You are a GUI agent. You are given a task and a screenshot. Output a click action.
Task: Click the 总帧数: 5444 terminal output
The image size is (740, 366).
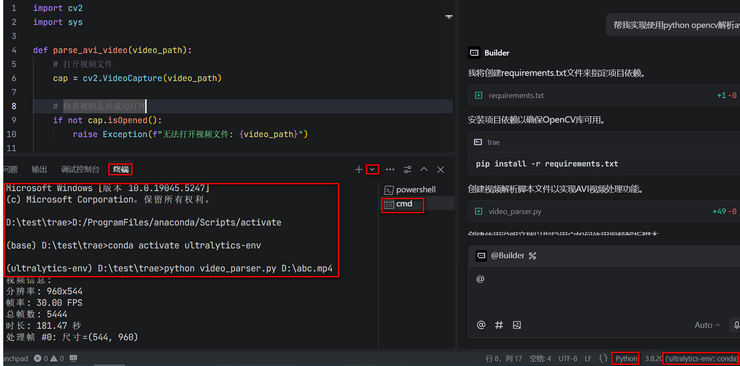tap(36, 314)
